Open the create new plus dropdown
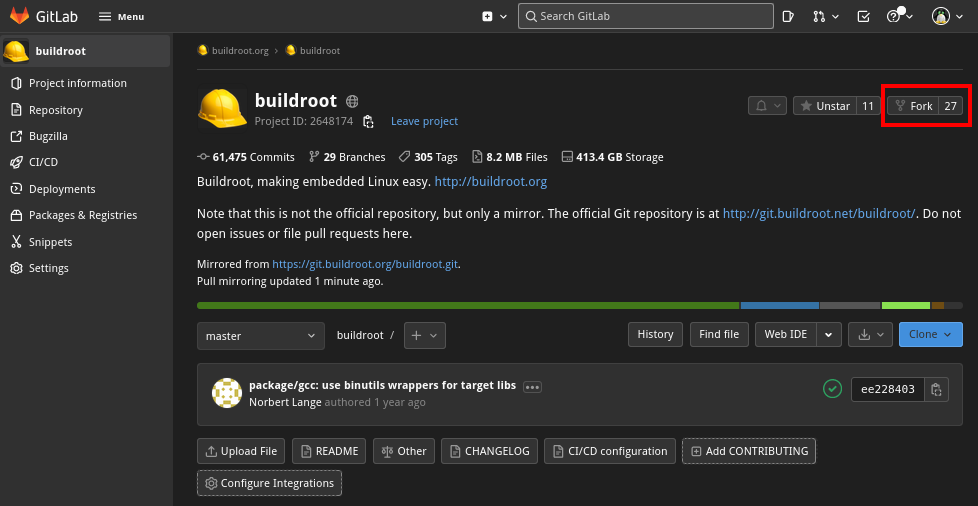This screenshot has height=506, width=978. (x=495, y=17)
